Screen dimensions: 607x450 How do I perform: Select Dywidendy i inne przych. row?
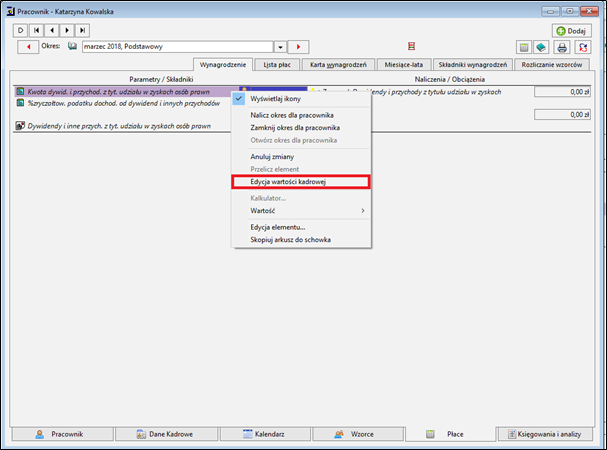coord(119,126)
